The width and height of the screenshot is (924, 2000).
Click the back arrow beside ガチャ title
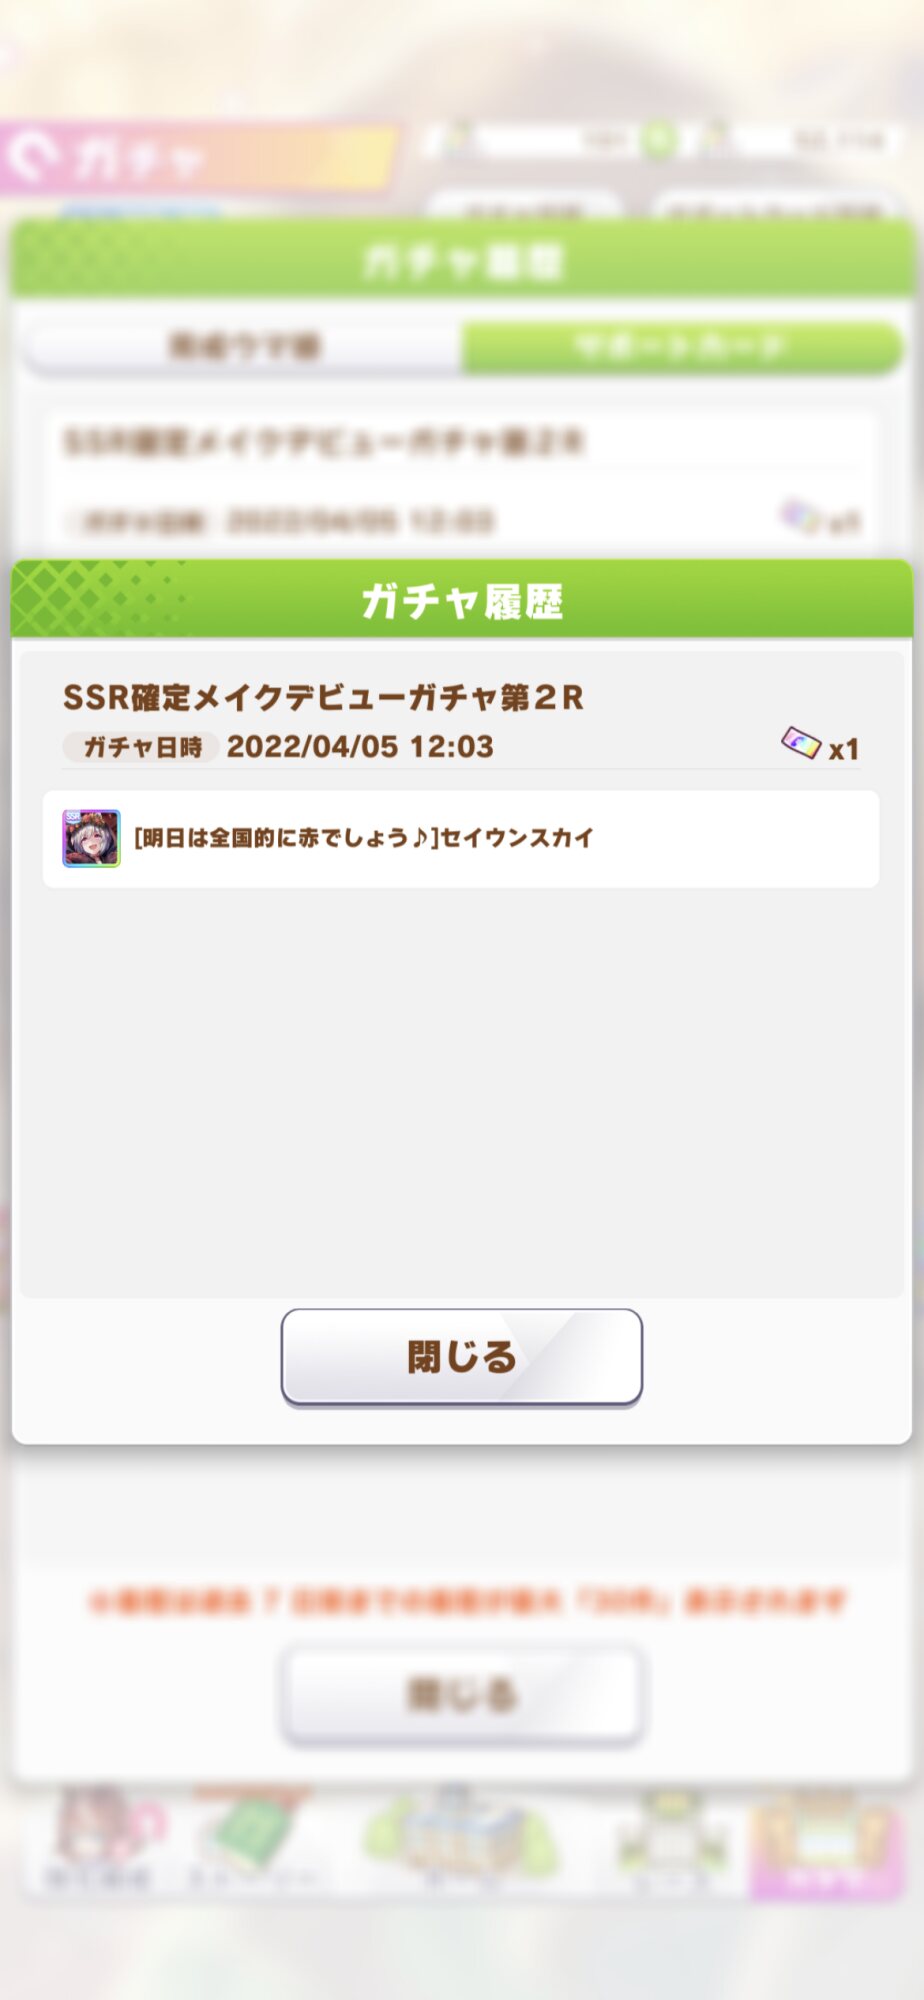pyautogui.click(x=33, y=155)
